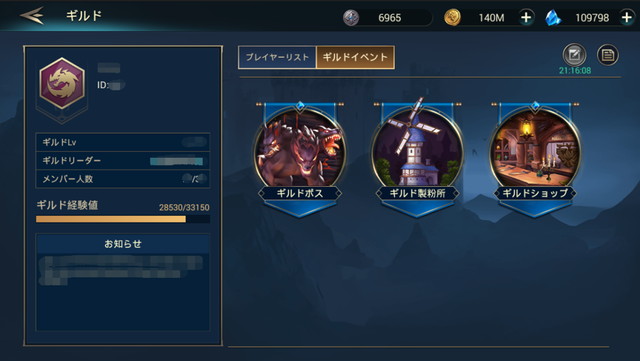Add gold coins with plus button
The image size is (640, 361).
click(x=526, y=18)
